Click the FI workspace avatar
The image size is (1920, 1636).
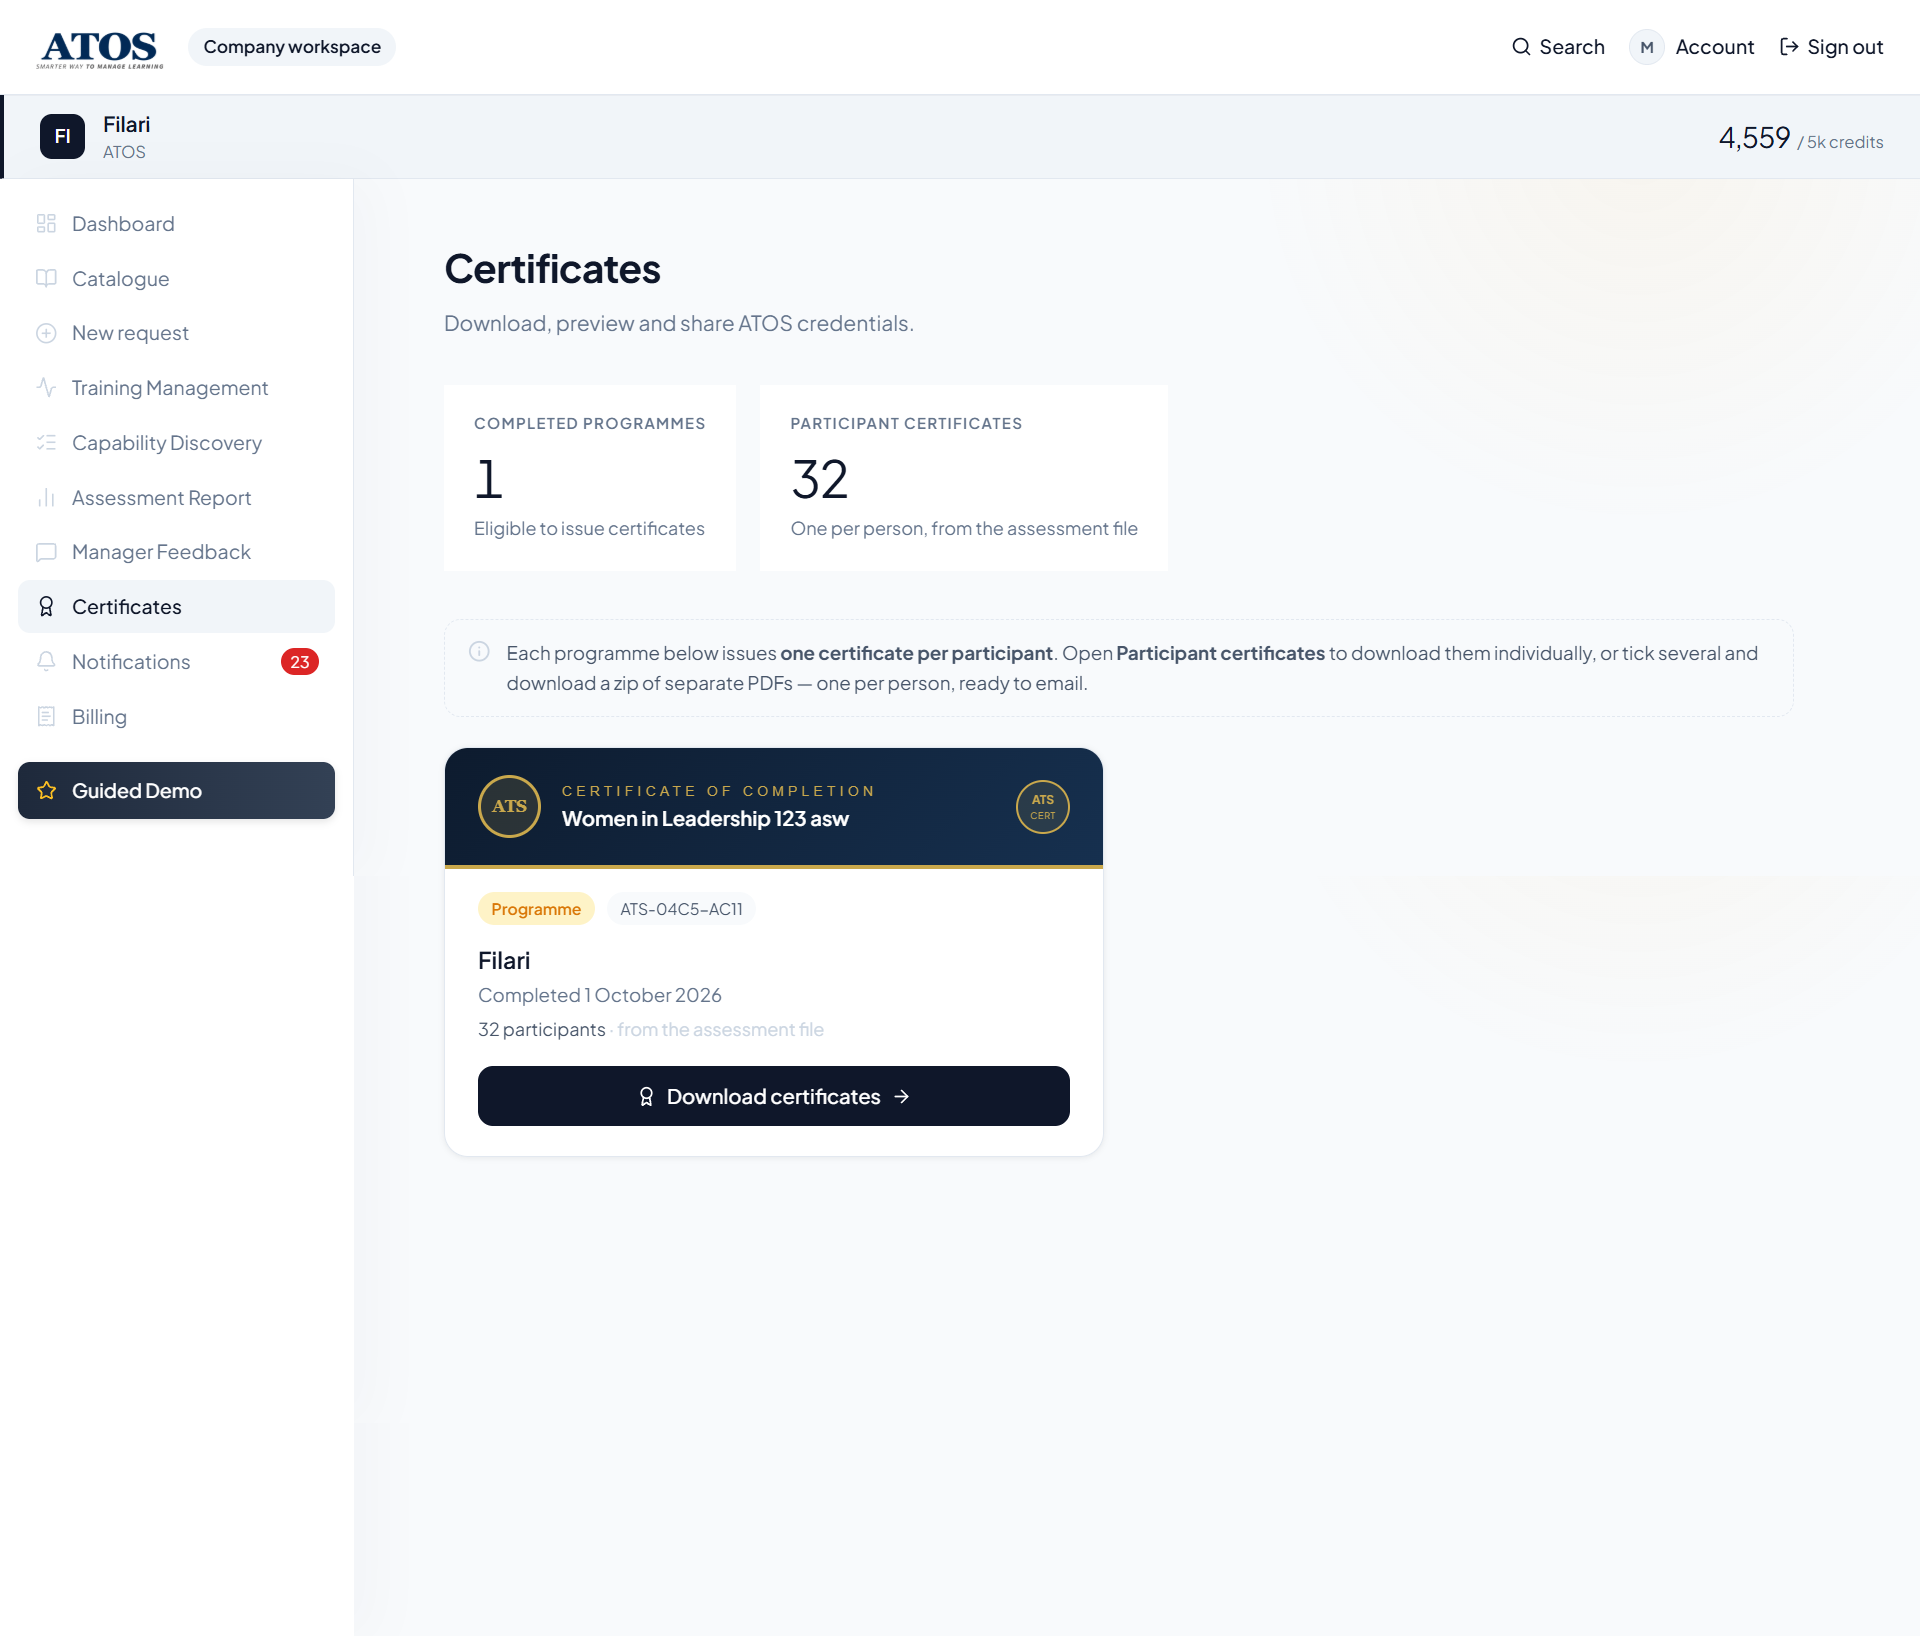point(62,137)
